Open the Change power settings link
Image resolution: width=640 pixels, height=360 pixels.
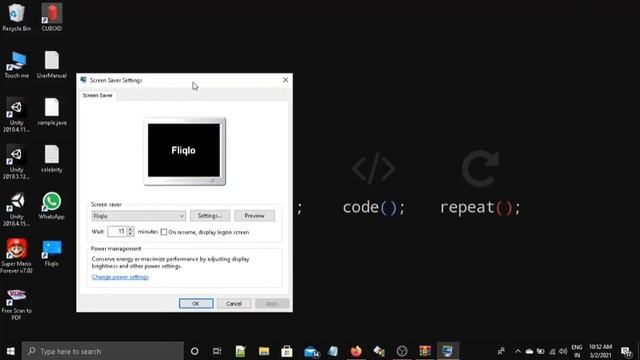click(120, 277)
